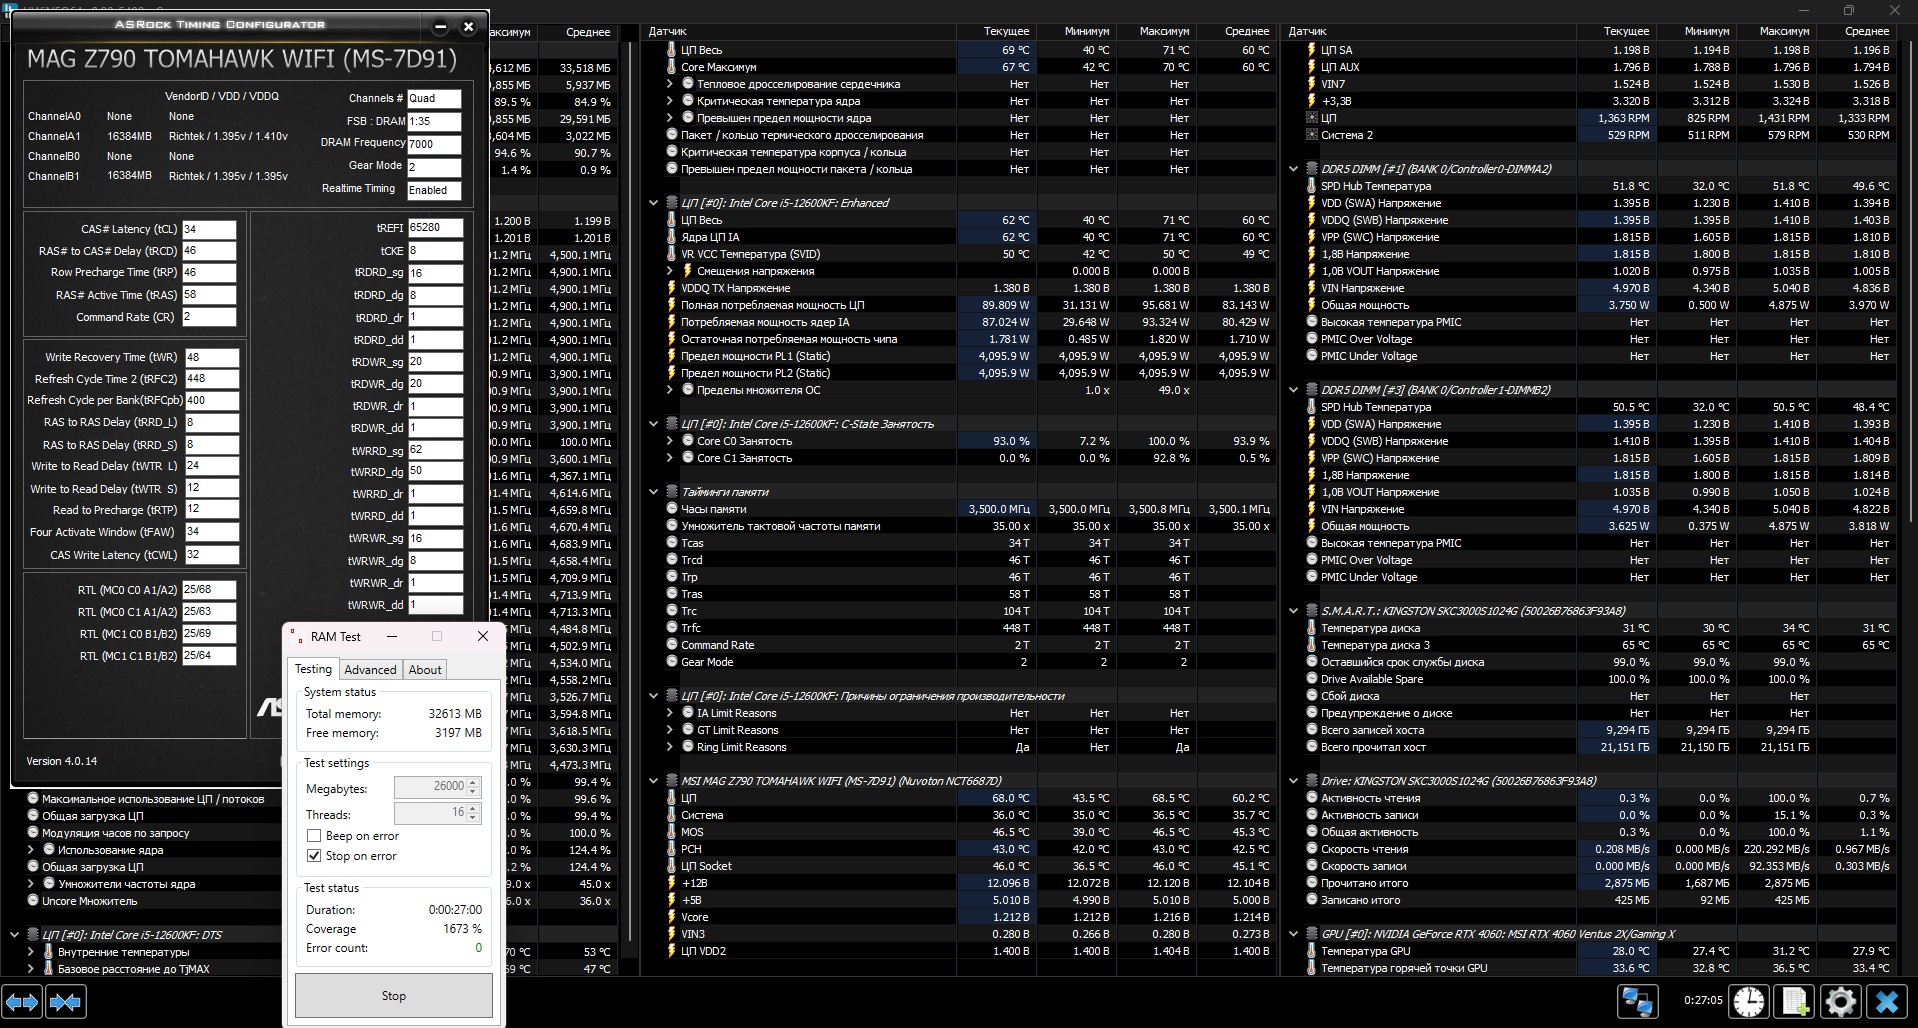Image resolution: width=1918 pixels, height=1028 pixels.
Task: Click the CAS# Latency (tCL) value field
Action: click(210, 229)
